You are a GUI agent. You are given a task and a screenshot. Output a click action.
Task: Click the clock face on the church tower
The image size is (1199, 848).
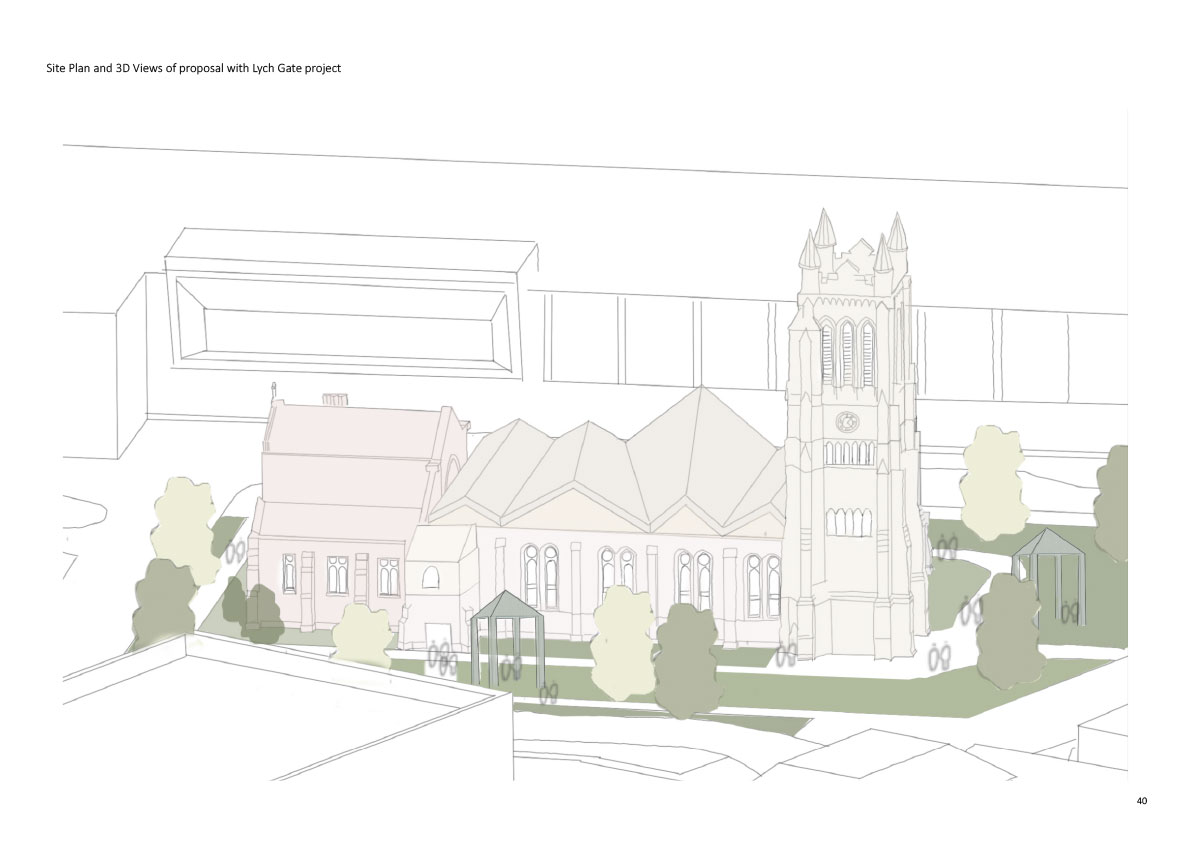pos(846,422)
